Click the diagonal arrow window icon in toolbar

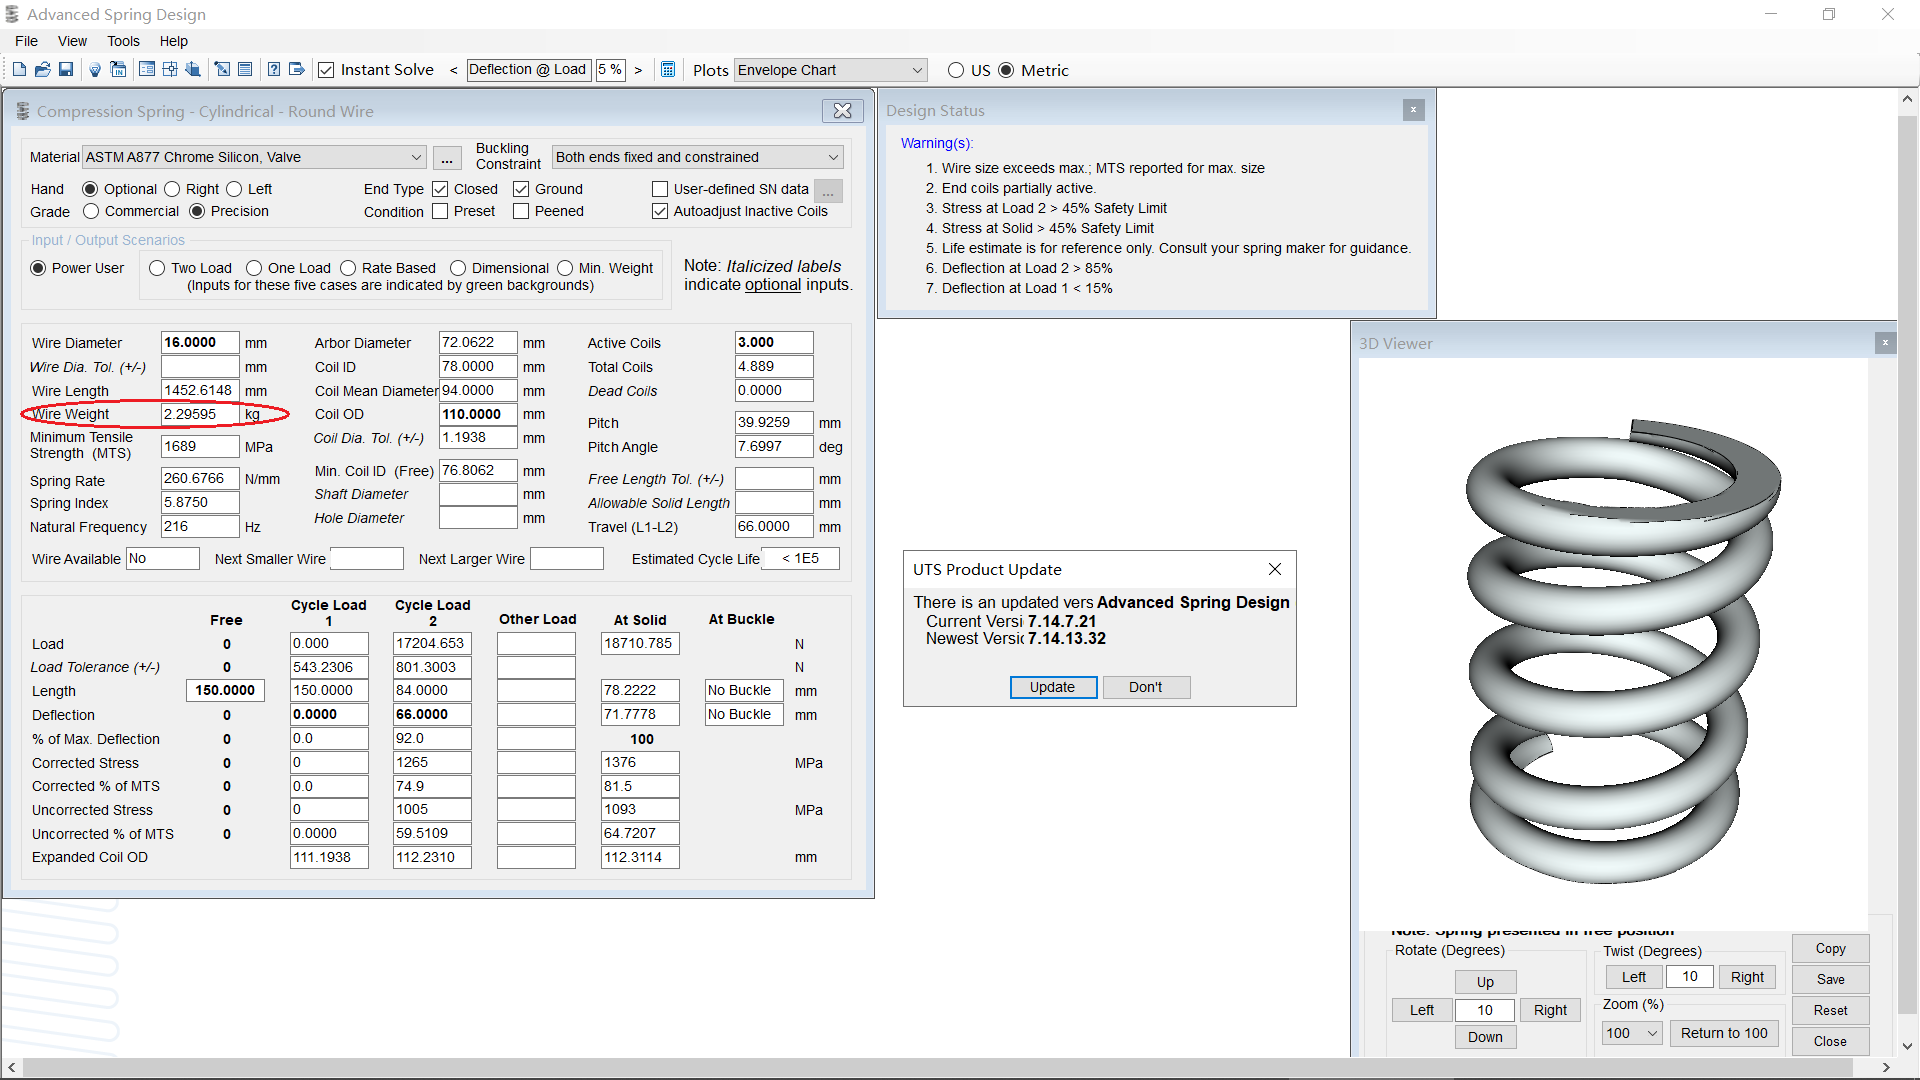(x=222, y=69)
